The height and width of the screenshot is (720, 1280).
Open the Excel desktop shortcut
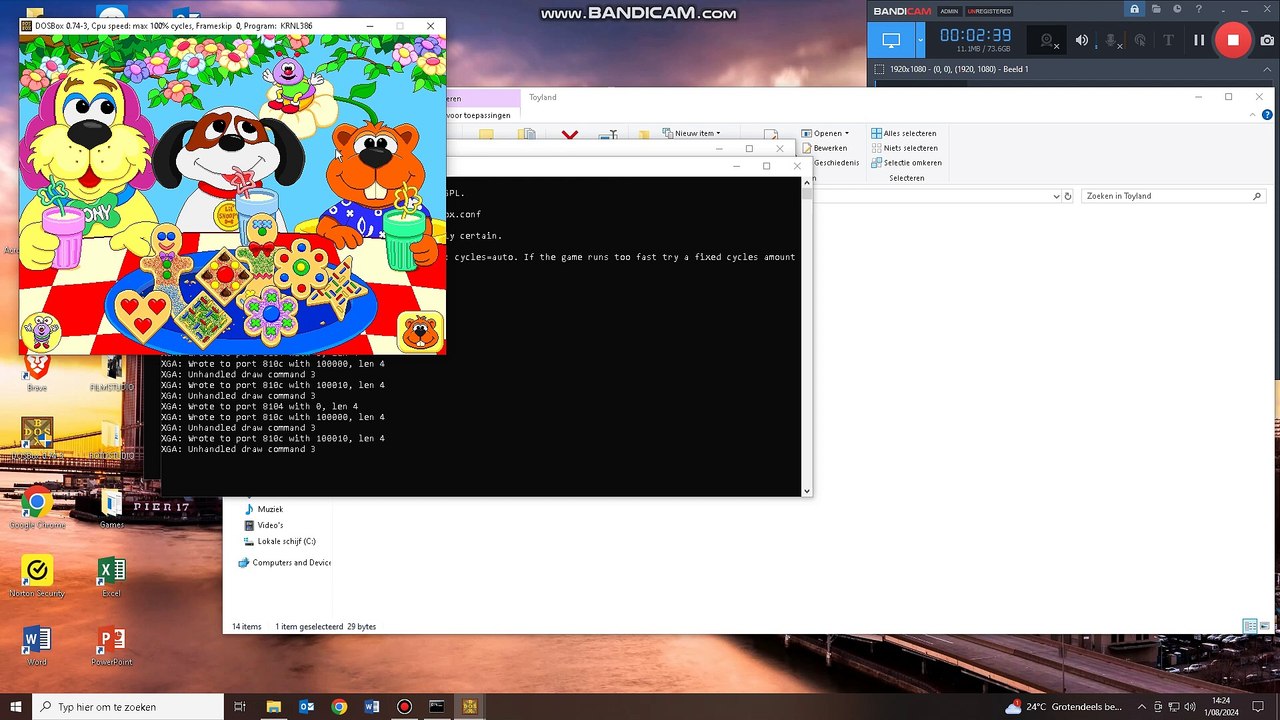(x=111, y=577)
